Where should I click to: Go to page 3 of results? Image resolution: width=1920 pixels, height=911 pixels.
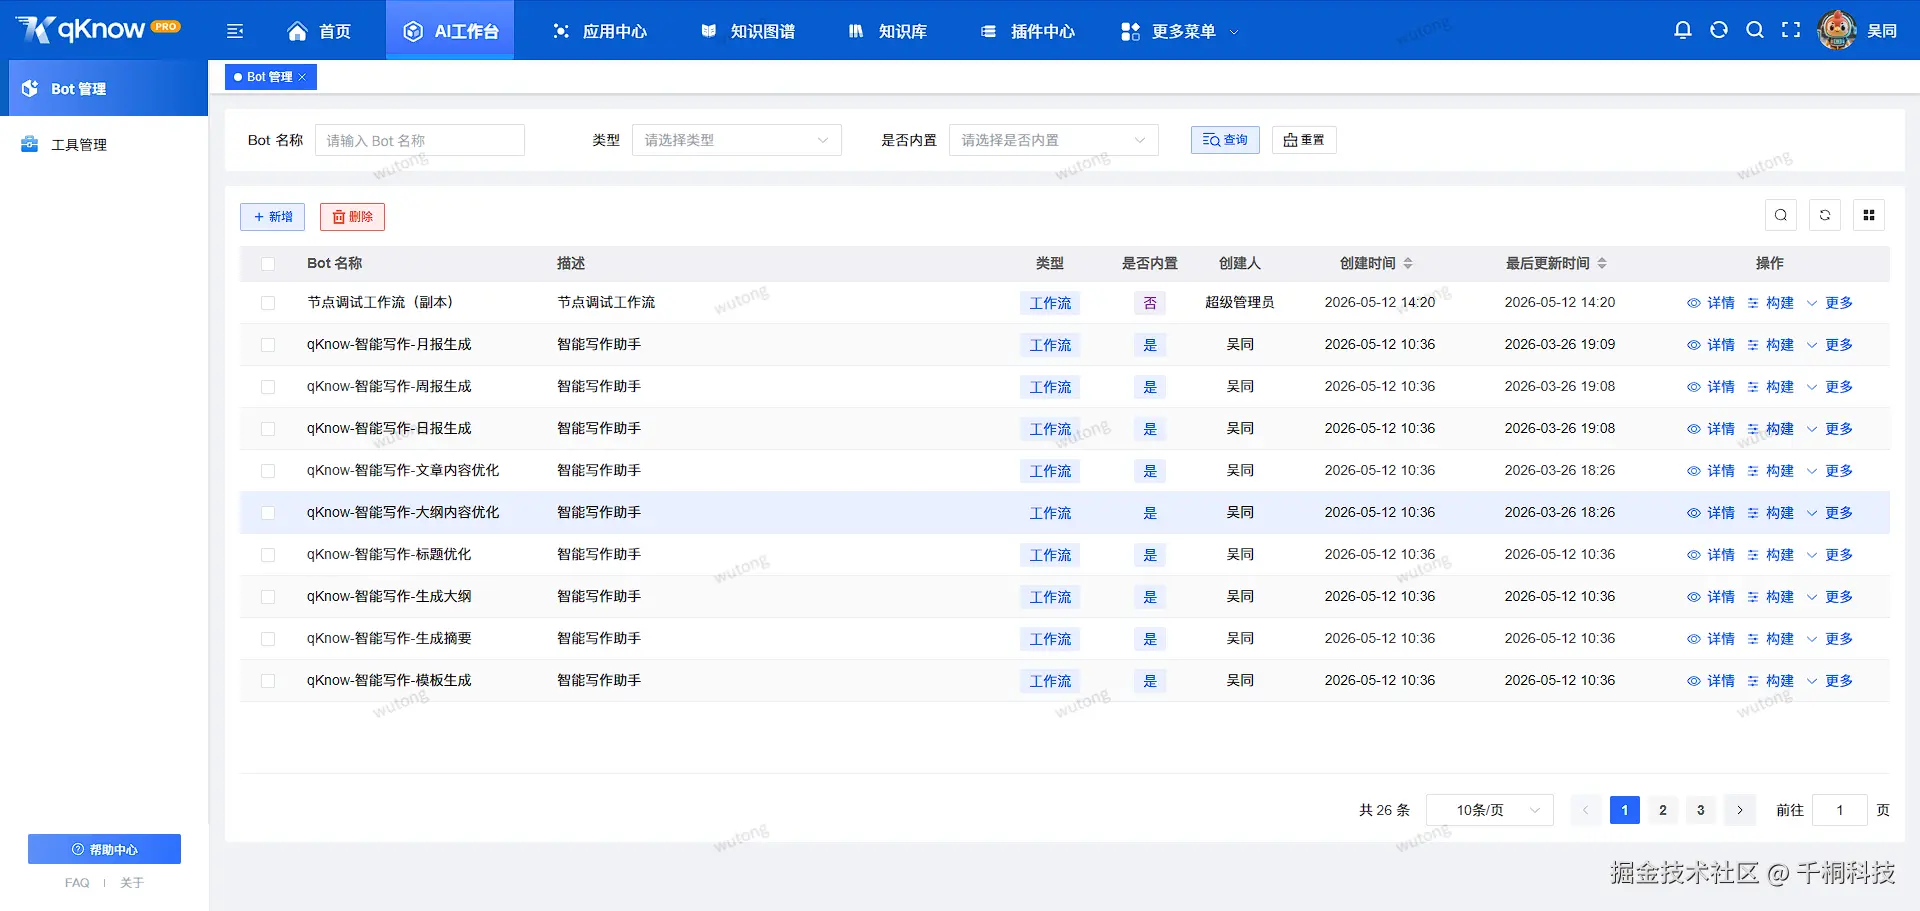1701,810
